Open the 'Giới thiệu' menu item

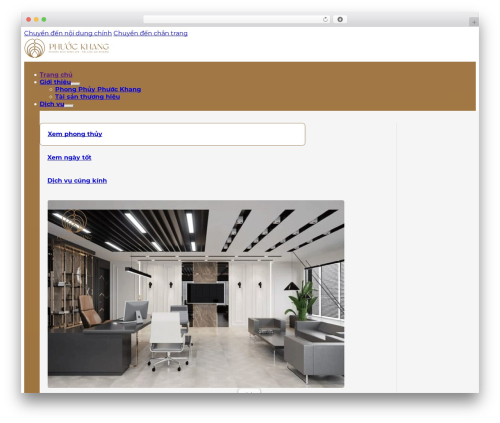tap(55, 82)
